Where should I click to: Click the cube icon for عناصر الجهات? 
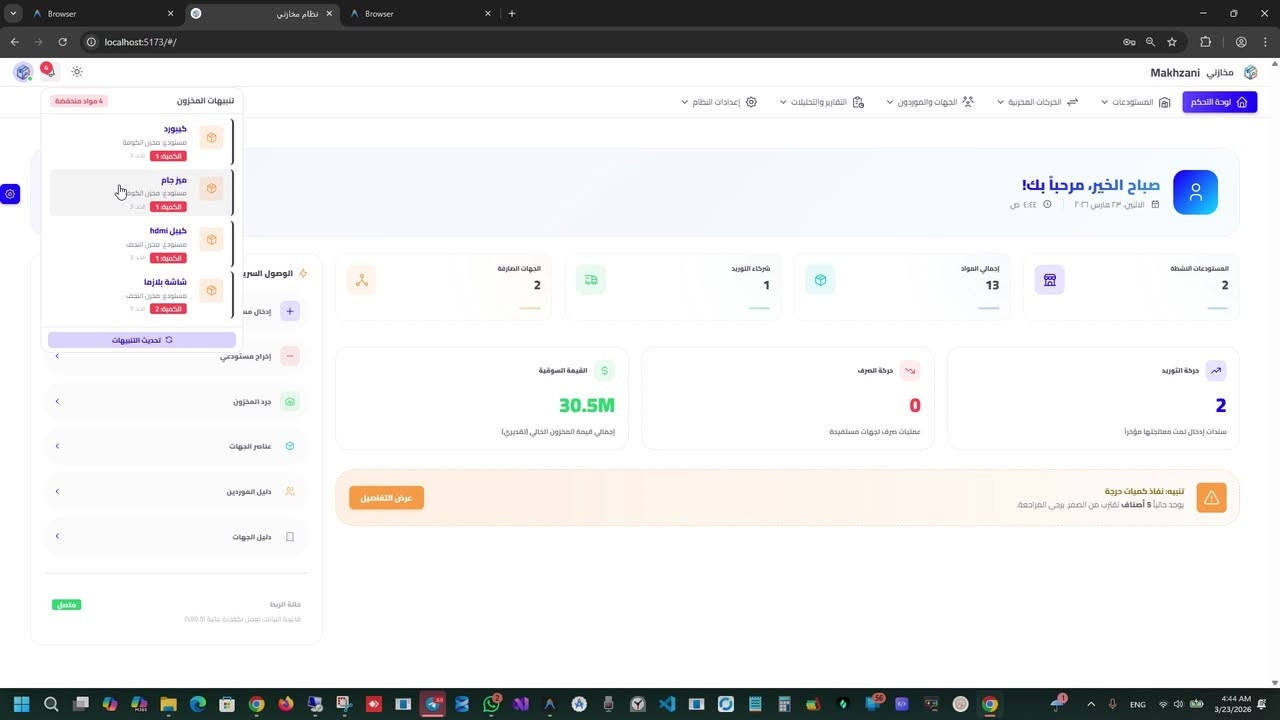(290, 446)
